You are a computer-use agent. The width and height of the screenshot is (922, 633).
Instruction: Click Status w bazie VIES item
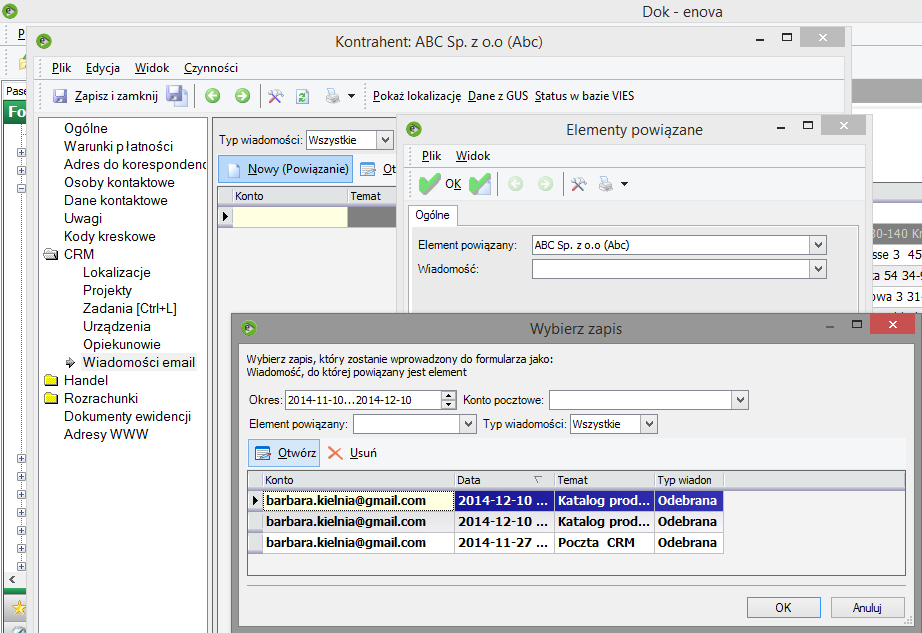click(584, 96)
